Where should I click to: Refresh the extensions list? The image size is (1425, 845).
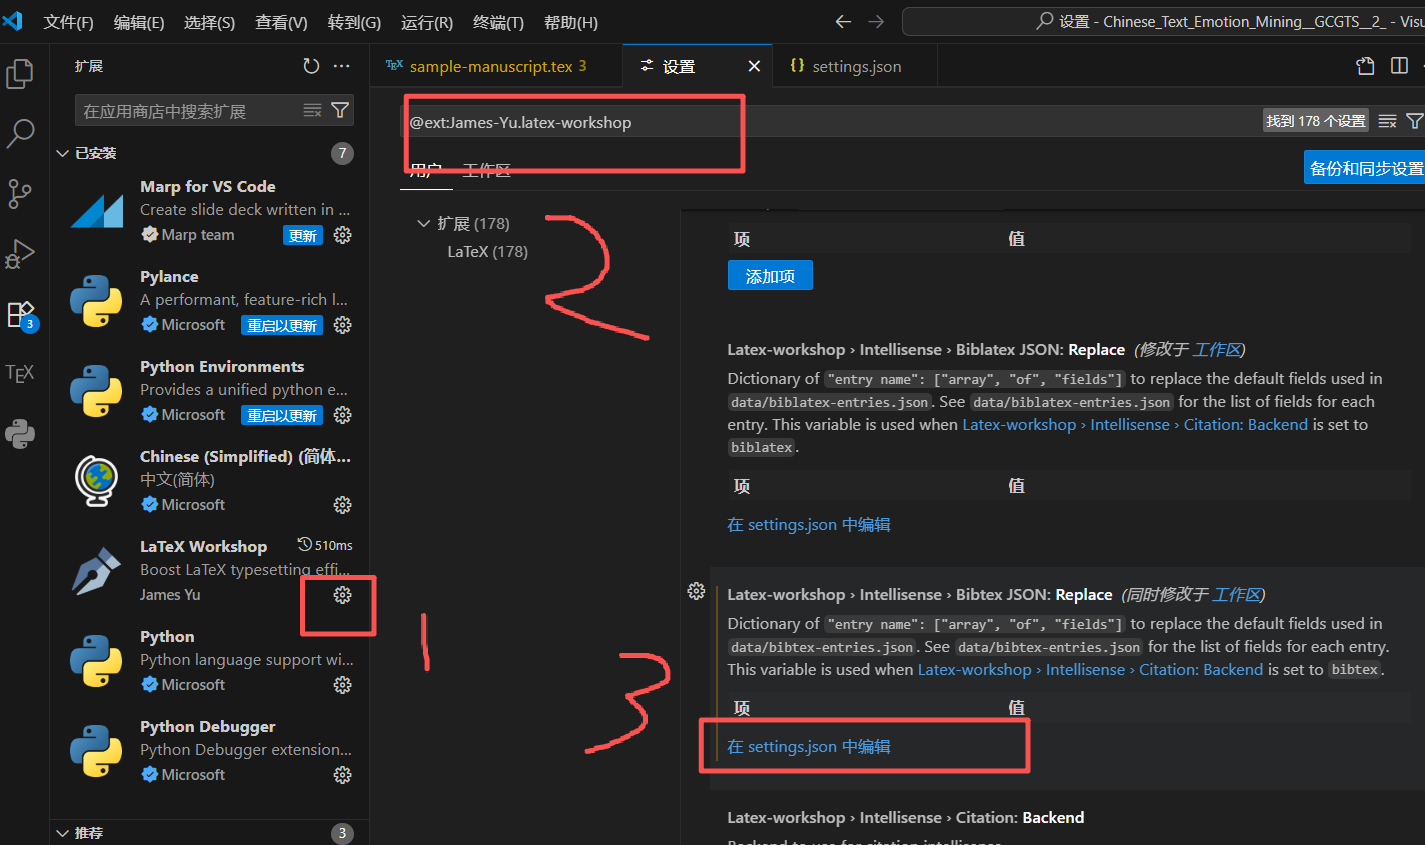(x=311, y=66)
